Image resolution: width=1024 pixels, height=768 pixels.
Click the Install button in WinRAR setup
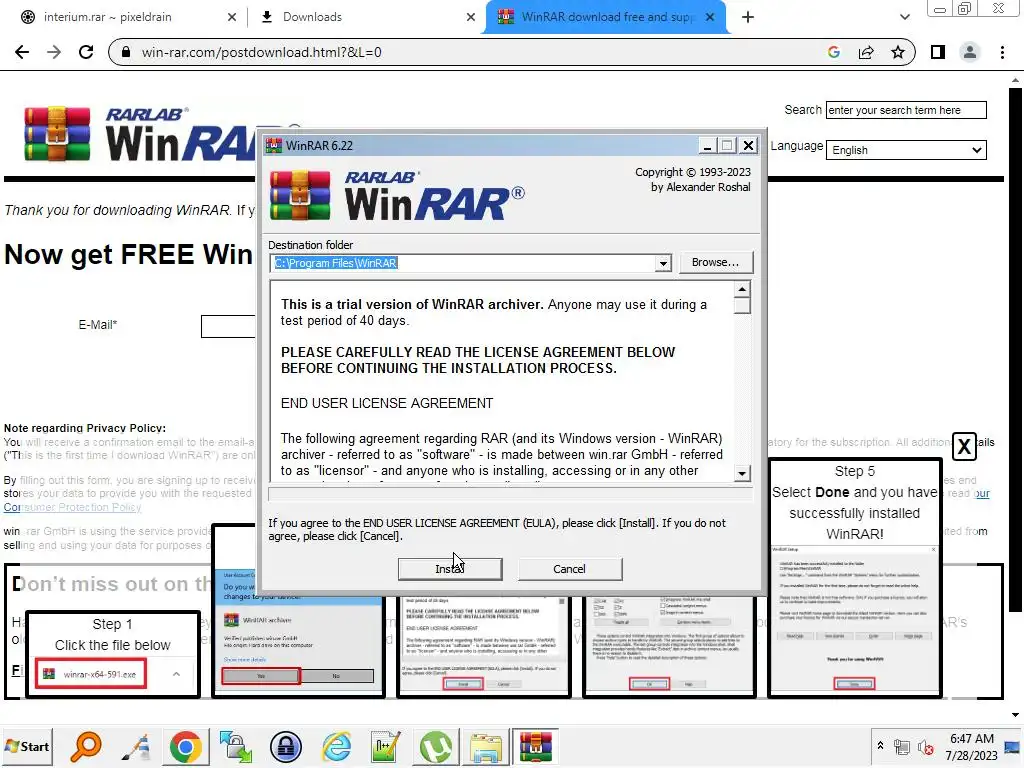[450, 569]
